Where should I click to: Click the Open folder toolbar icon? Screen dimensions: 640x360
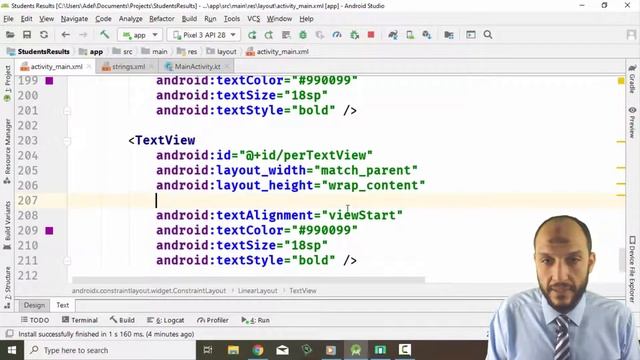[x=10, y=35]
